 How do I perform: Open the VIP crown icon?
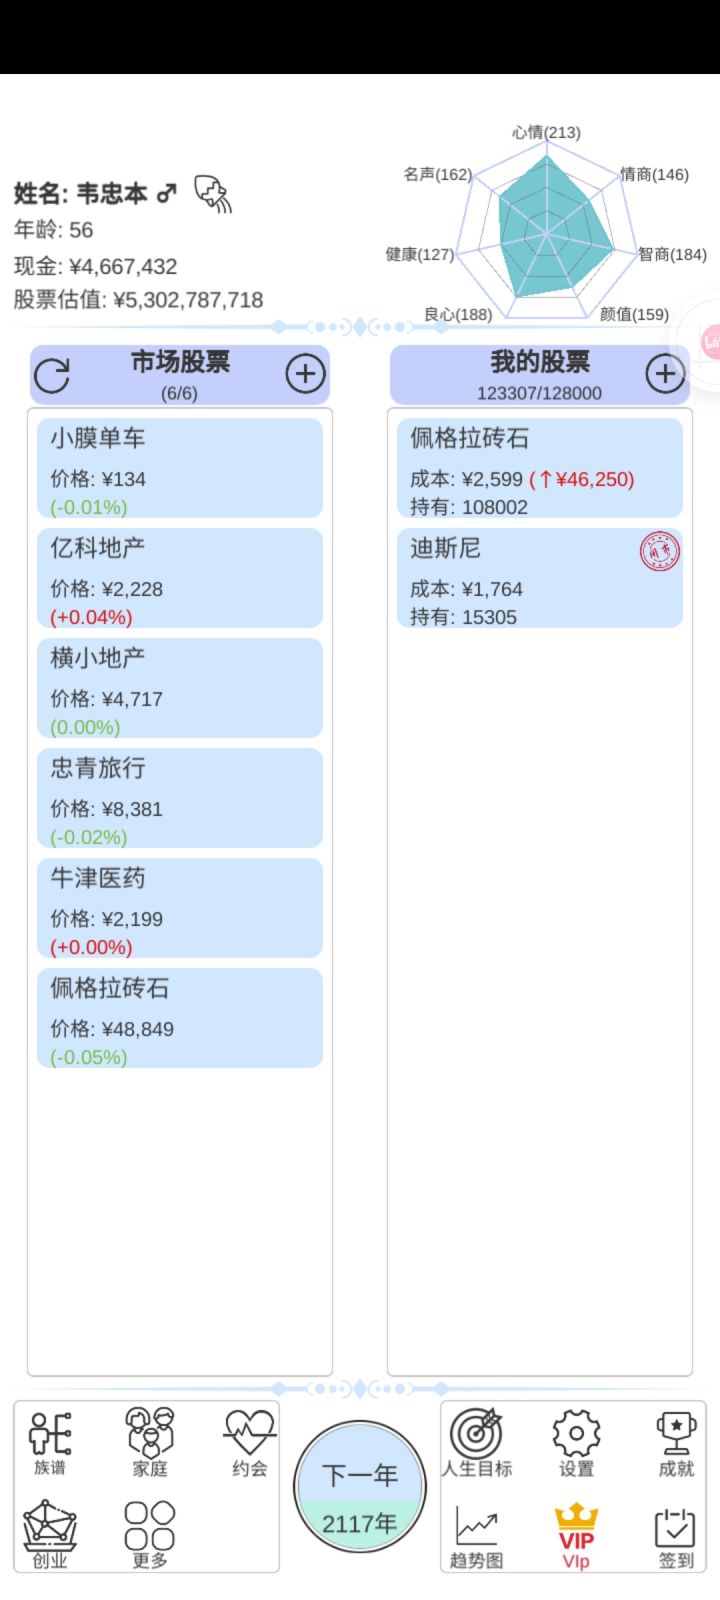click(x=576, y=1535)
